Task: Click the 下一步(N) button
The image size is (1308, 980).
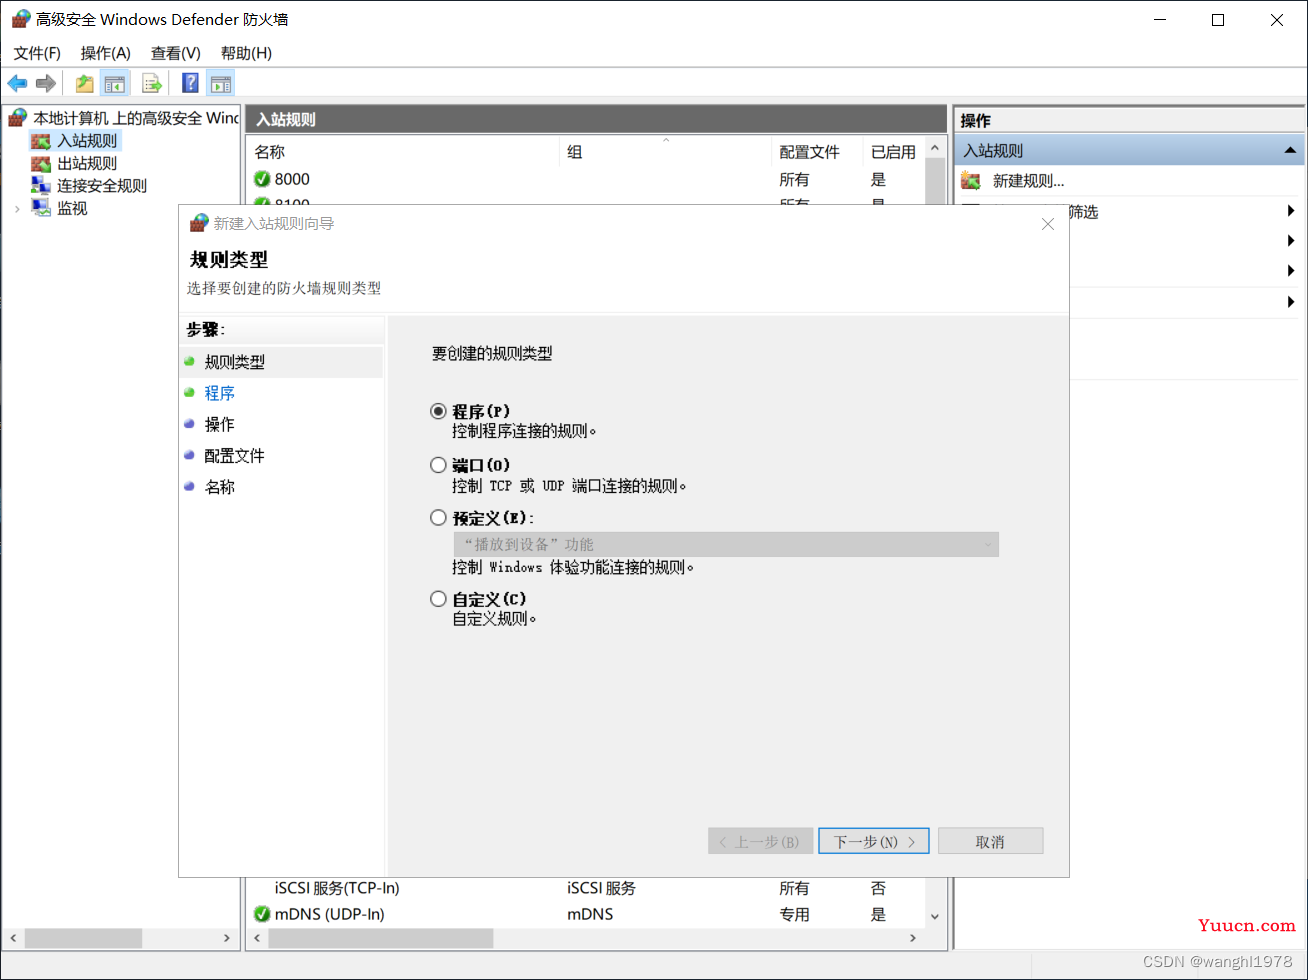Action: (x=874, y=841)
